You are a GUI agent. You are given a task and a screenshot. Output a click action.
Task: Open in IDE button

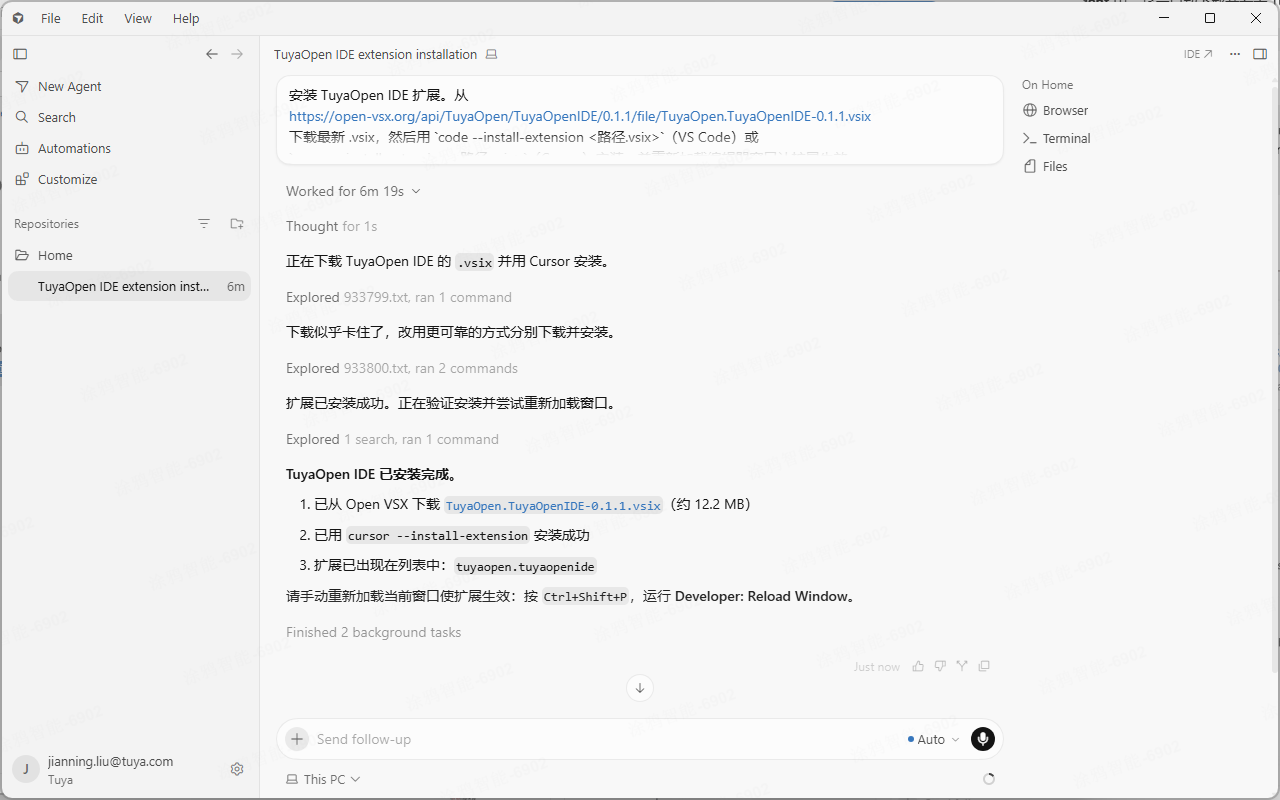(1198, 54)
